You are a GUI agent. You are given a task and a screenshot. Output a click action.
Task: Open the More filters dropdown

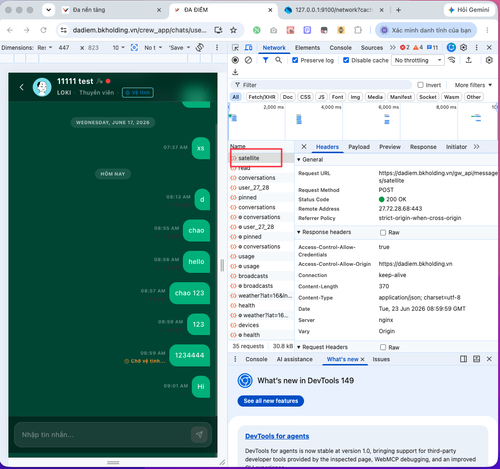pos(473,85)
